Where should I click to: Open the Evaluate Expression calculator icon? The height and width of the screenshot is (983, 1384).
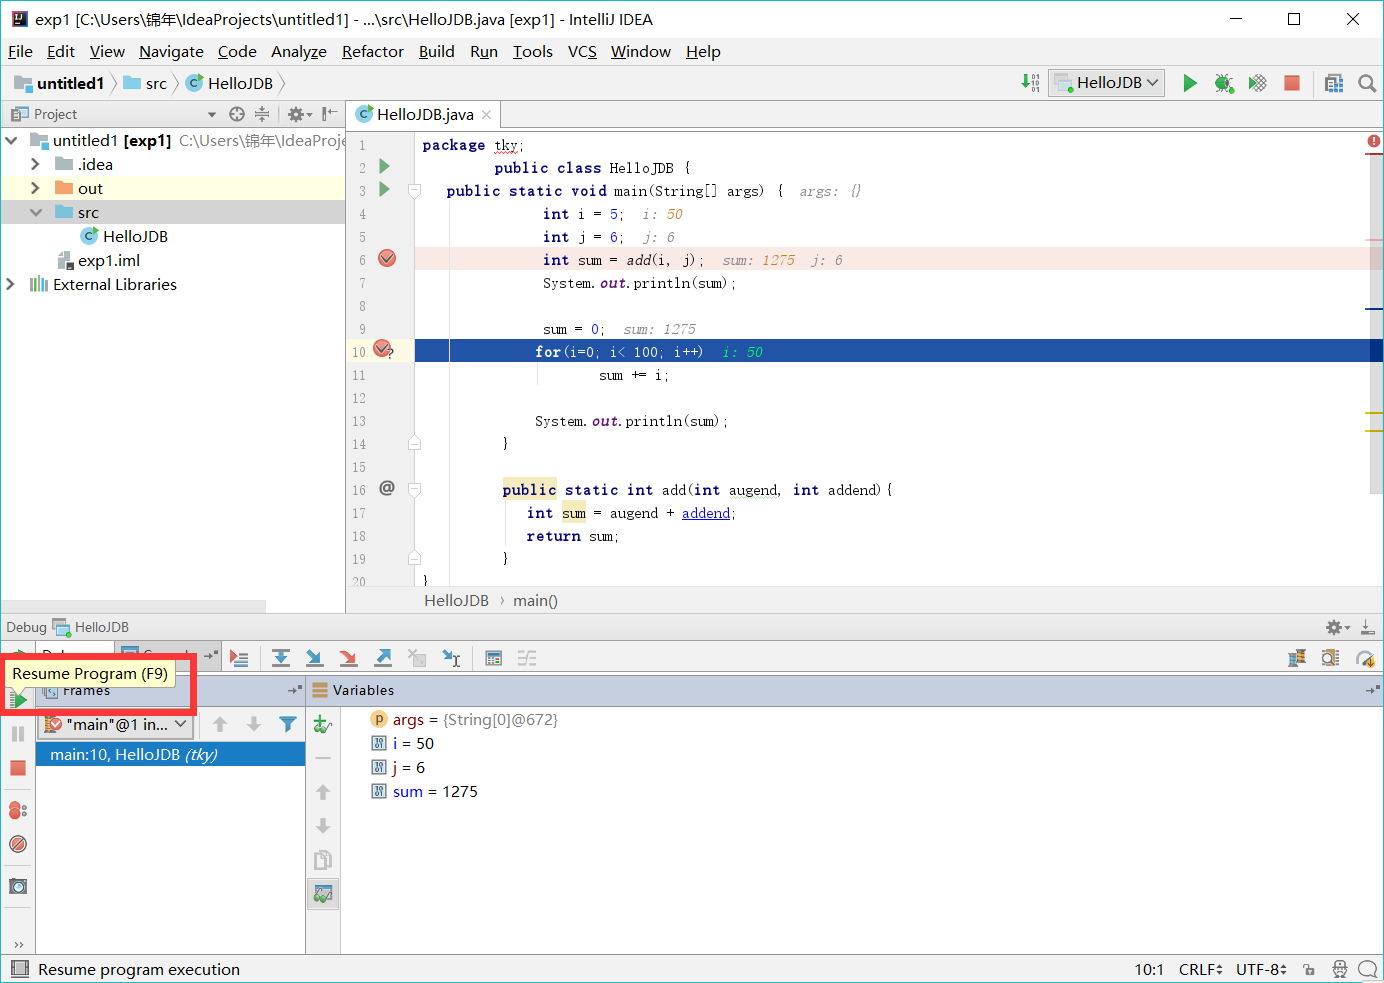pos(493,658)
